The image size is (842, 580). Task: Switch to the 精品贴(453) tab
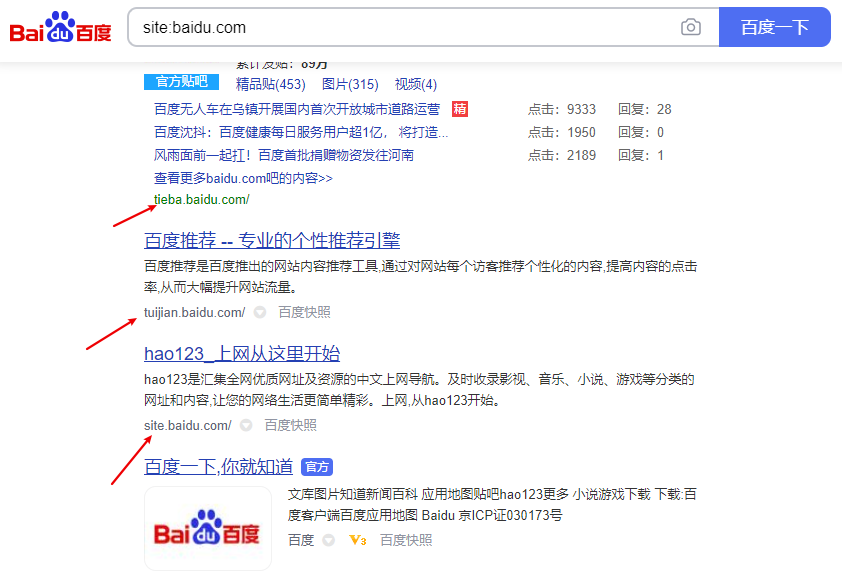pos(270,84)
